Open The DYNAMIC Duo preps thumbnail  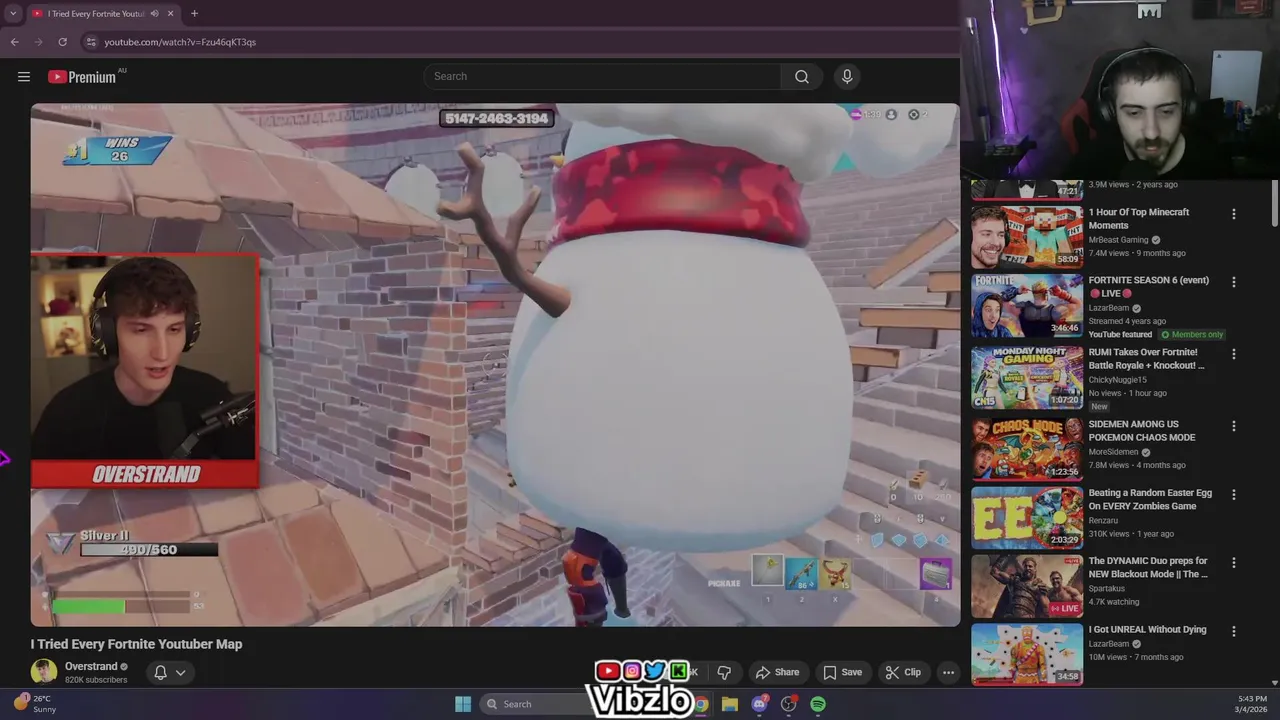pyautogui.click(x=1027, y=586)
